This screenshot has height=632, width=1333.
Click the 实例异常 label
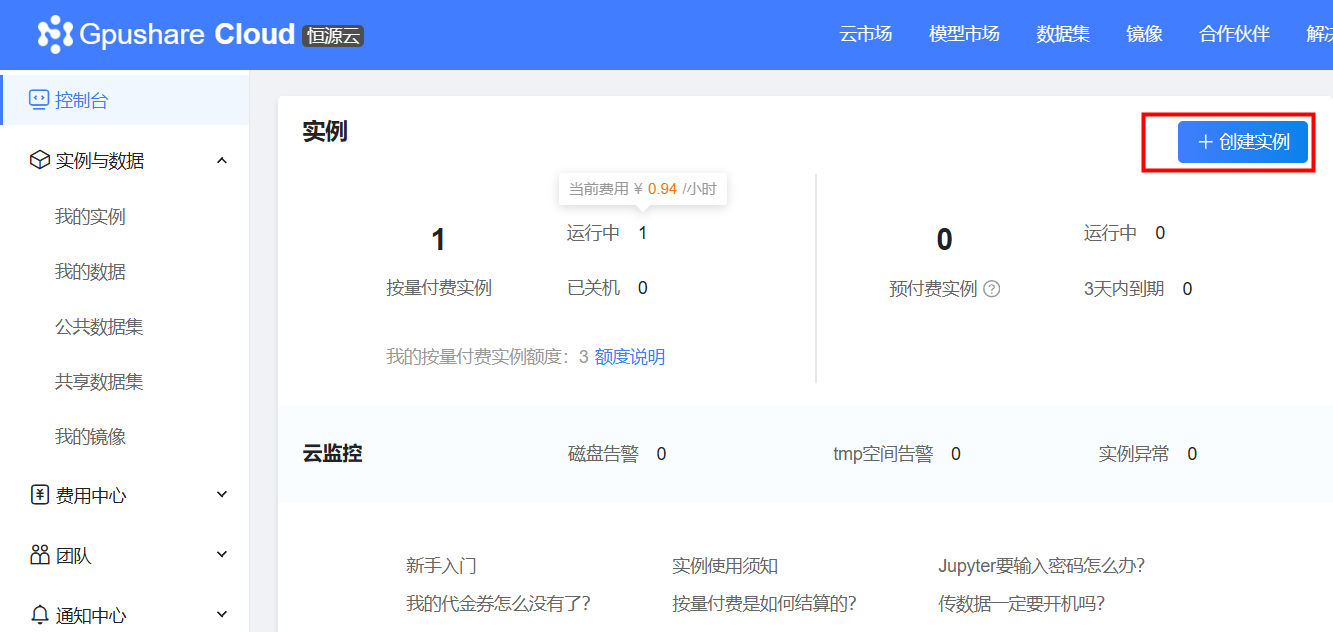coord(1134,454)
